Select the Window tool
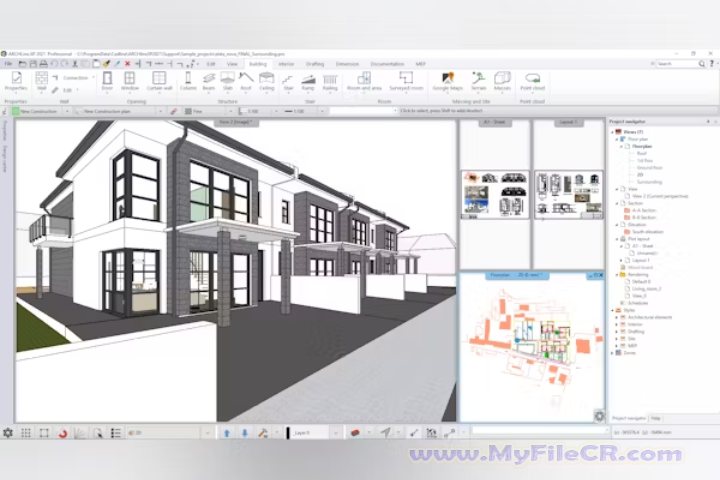Viewport: 720px width, 480px height. (130, 80)
